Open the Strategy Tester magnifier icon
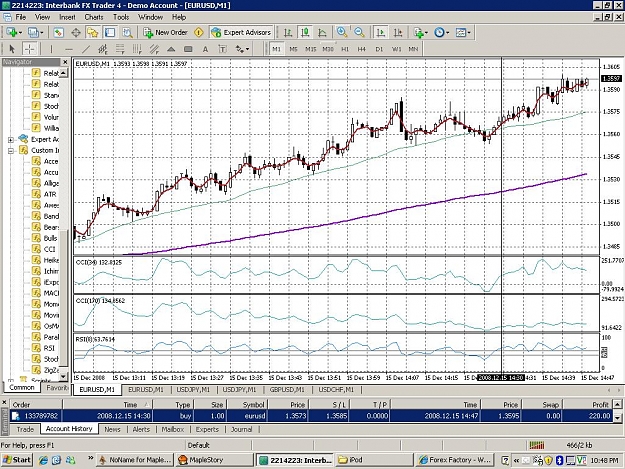This screenshot has width=625, height=469. [127, 32]
